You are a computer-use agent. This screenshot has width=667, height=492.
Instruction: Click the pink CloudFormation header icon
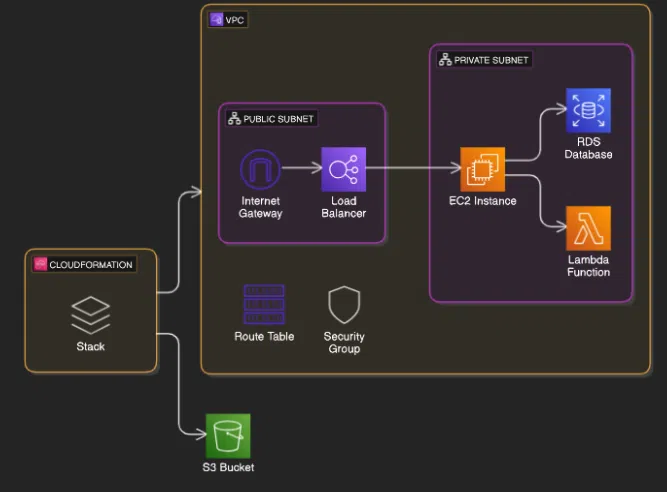(40, 264)
